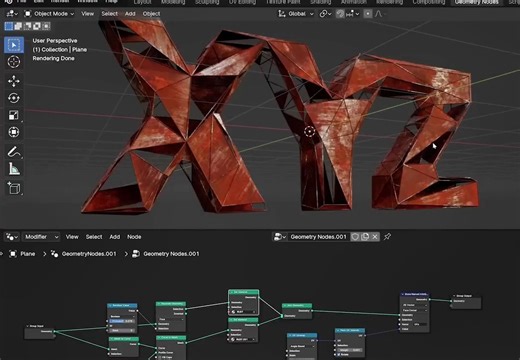Activate the Add Cube tool

click(14, 188)
